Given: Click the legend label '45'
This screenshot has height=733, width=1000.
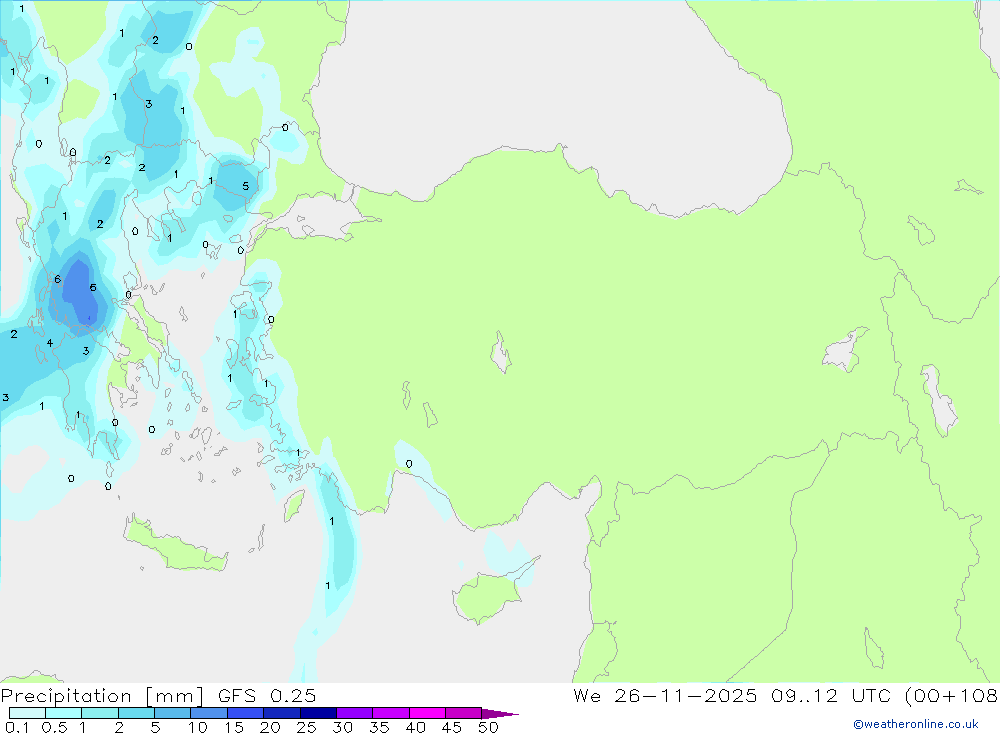Looking at the screenshot, I should pos(452,727).
